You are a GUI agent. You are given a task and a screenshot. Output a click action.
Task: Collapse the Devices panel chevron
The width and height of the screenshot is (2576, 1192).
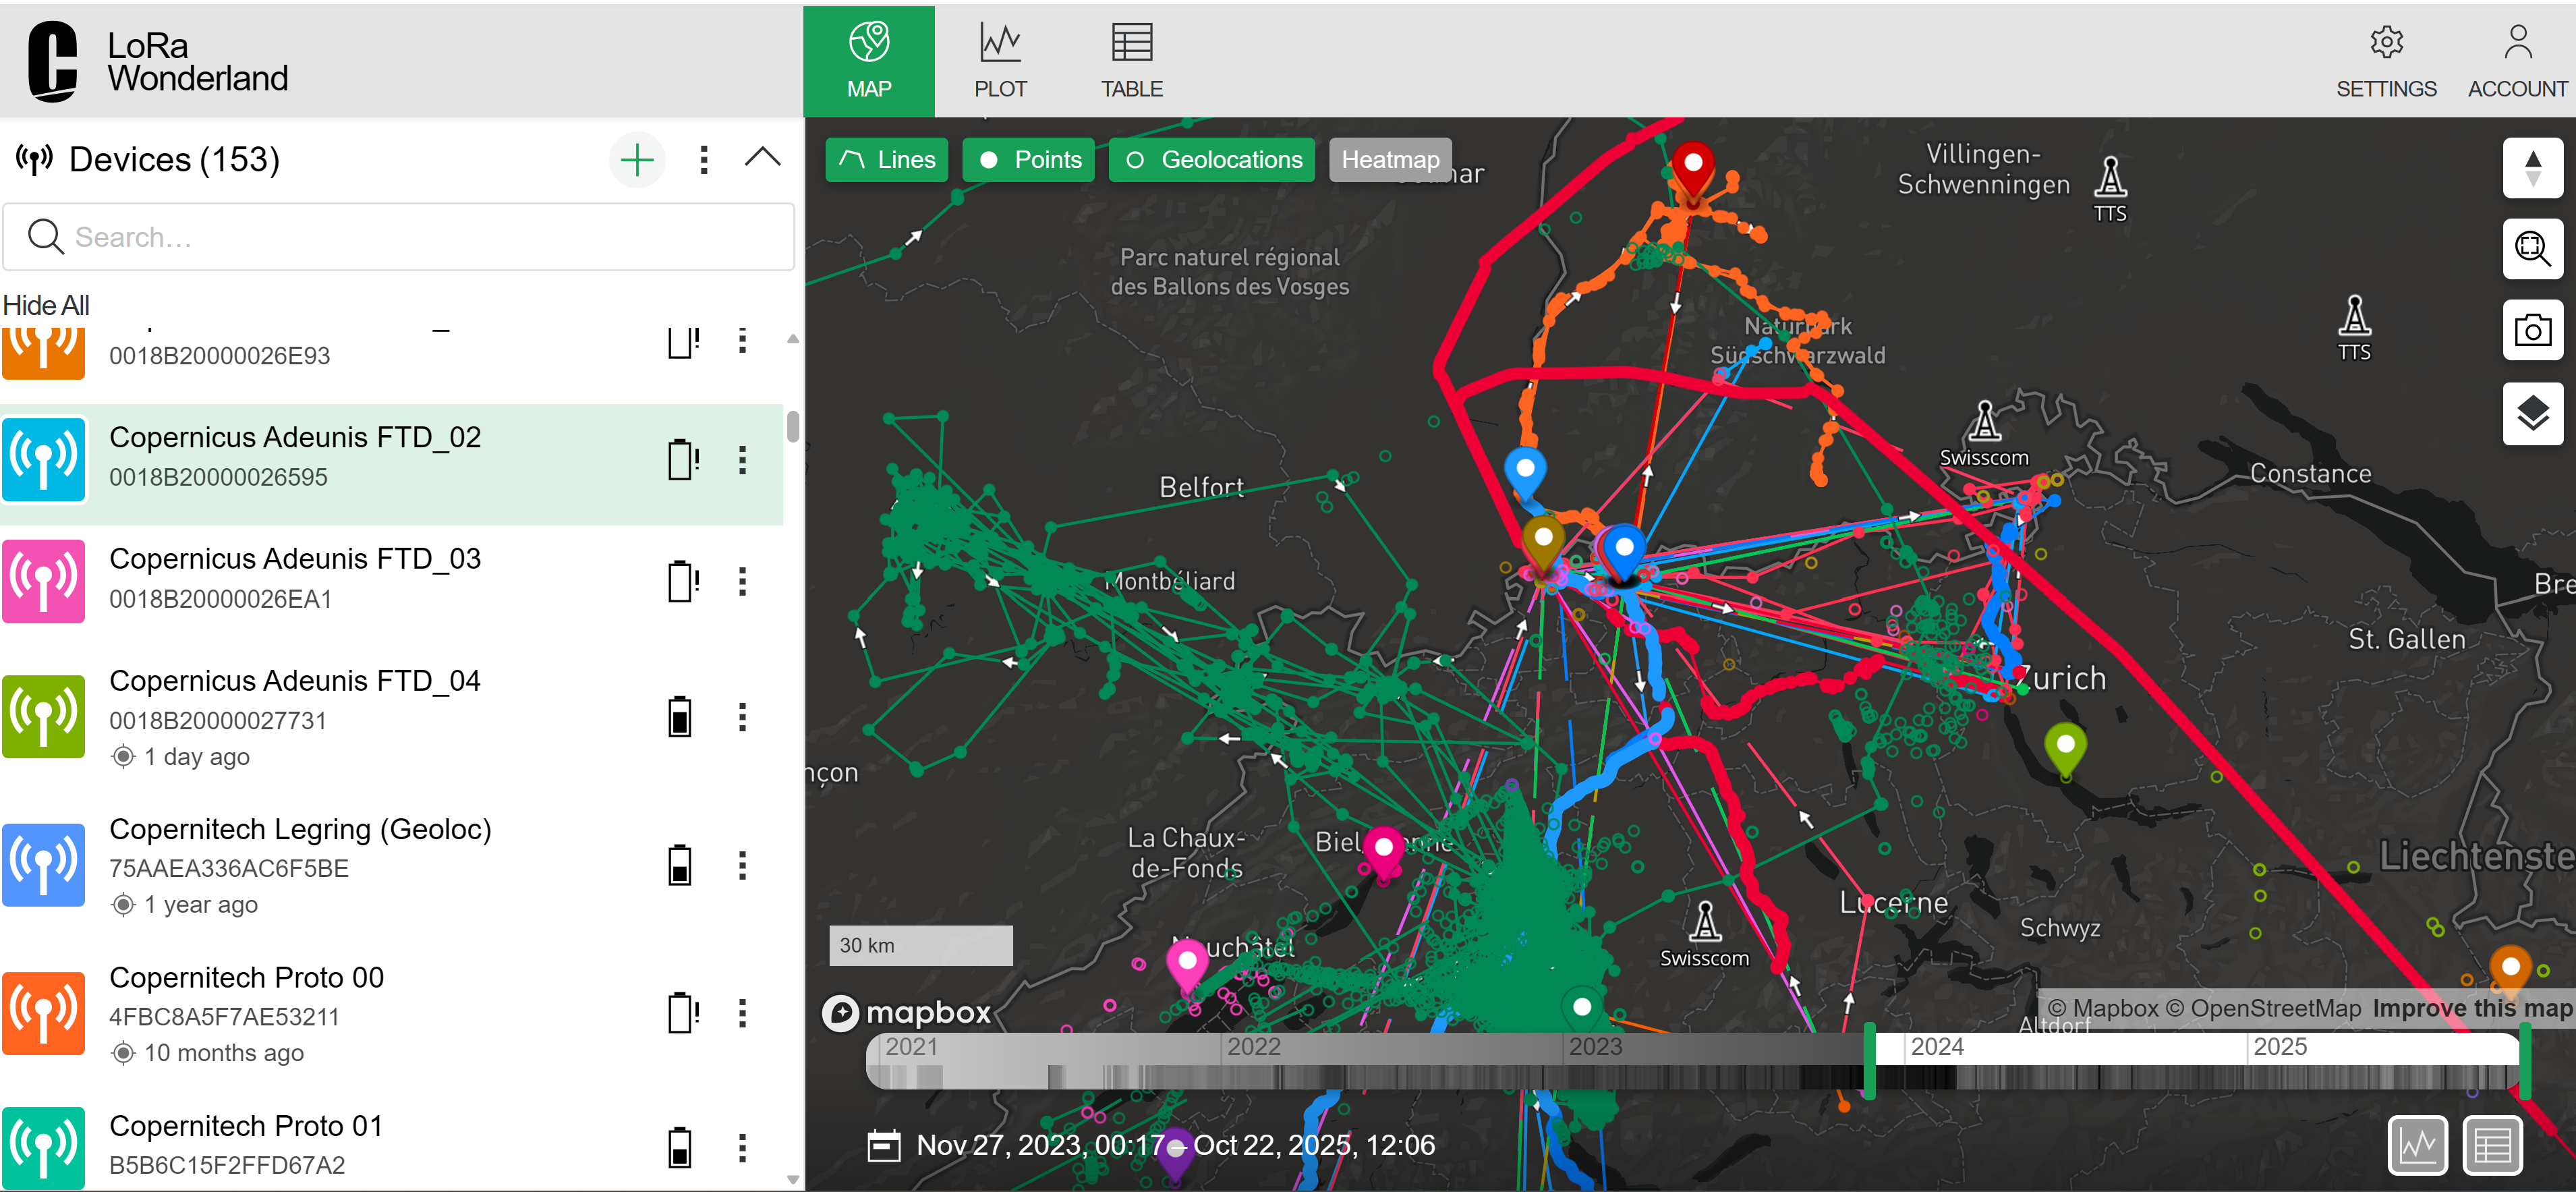click(762, 158)
